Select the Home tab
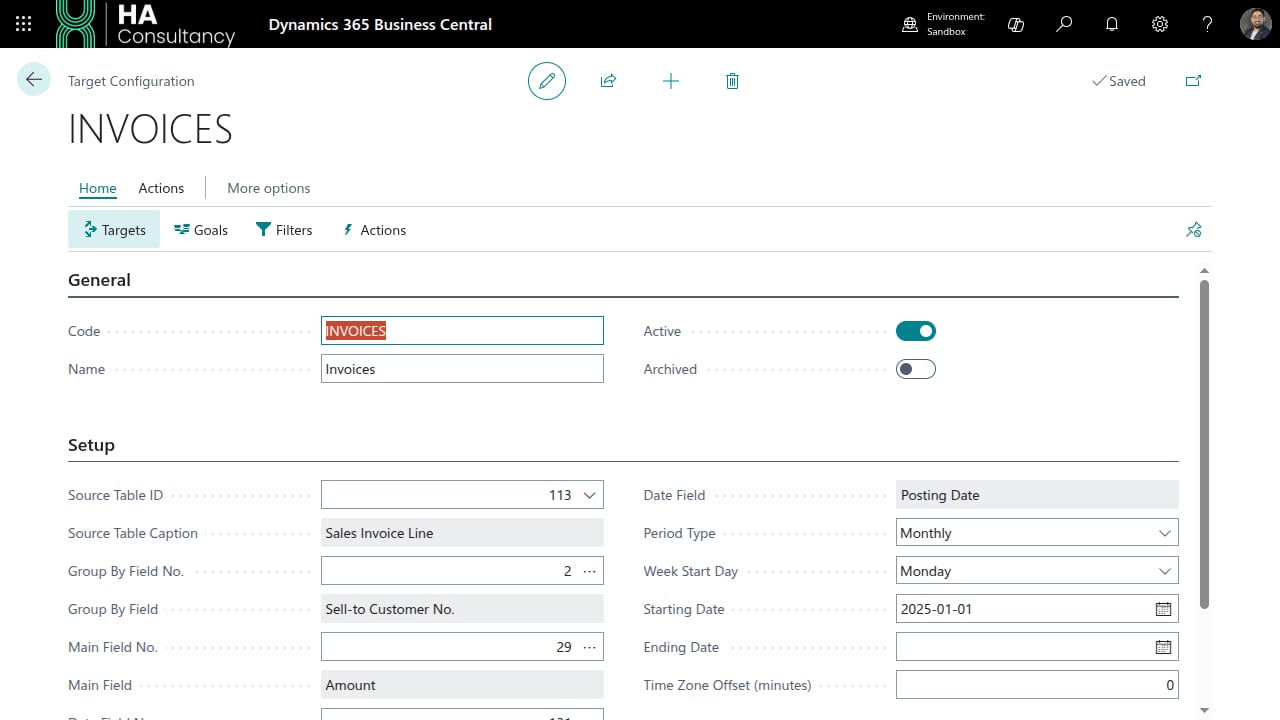This screenshot has width=1280, height=720. pos(98,188)
